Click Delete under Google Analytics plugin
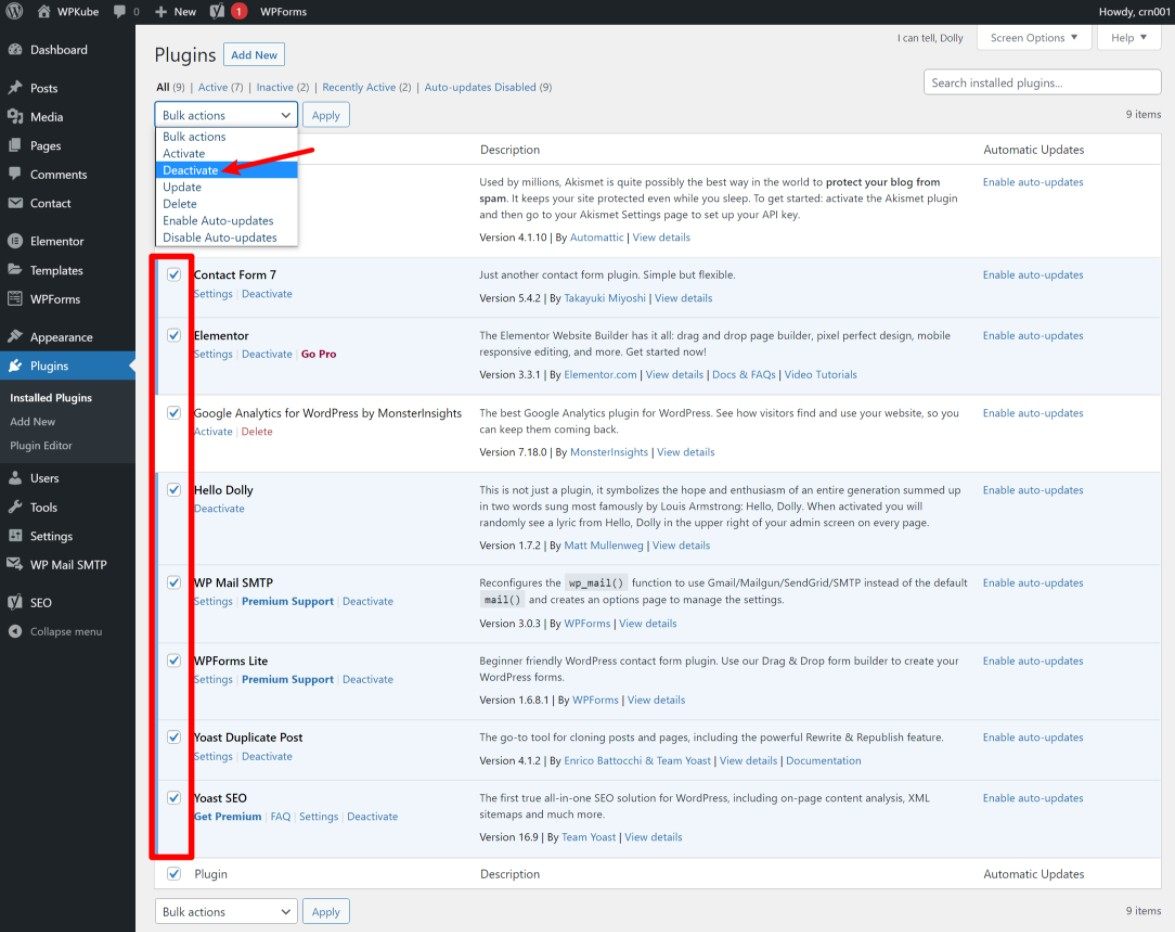 pyautogui.click(x=257, y=432)
